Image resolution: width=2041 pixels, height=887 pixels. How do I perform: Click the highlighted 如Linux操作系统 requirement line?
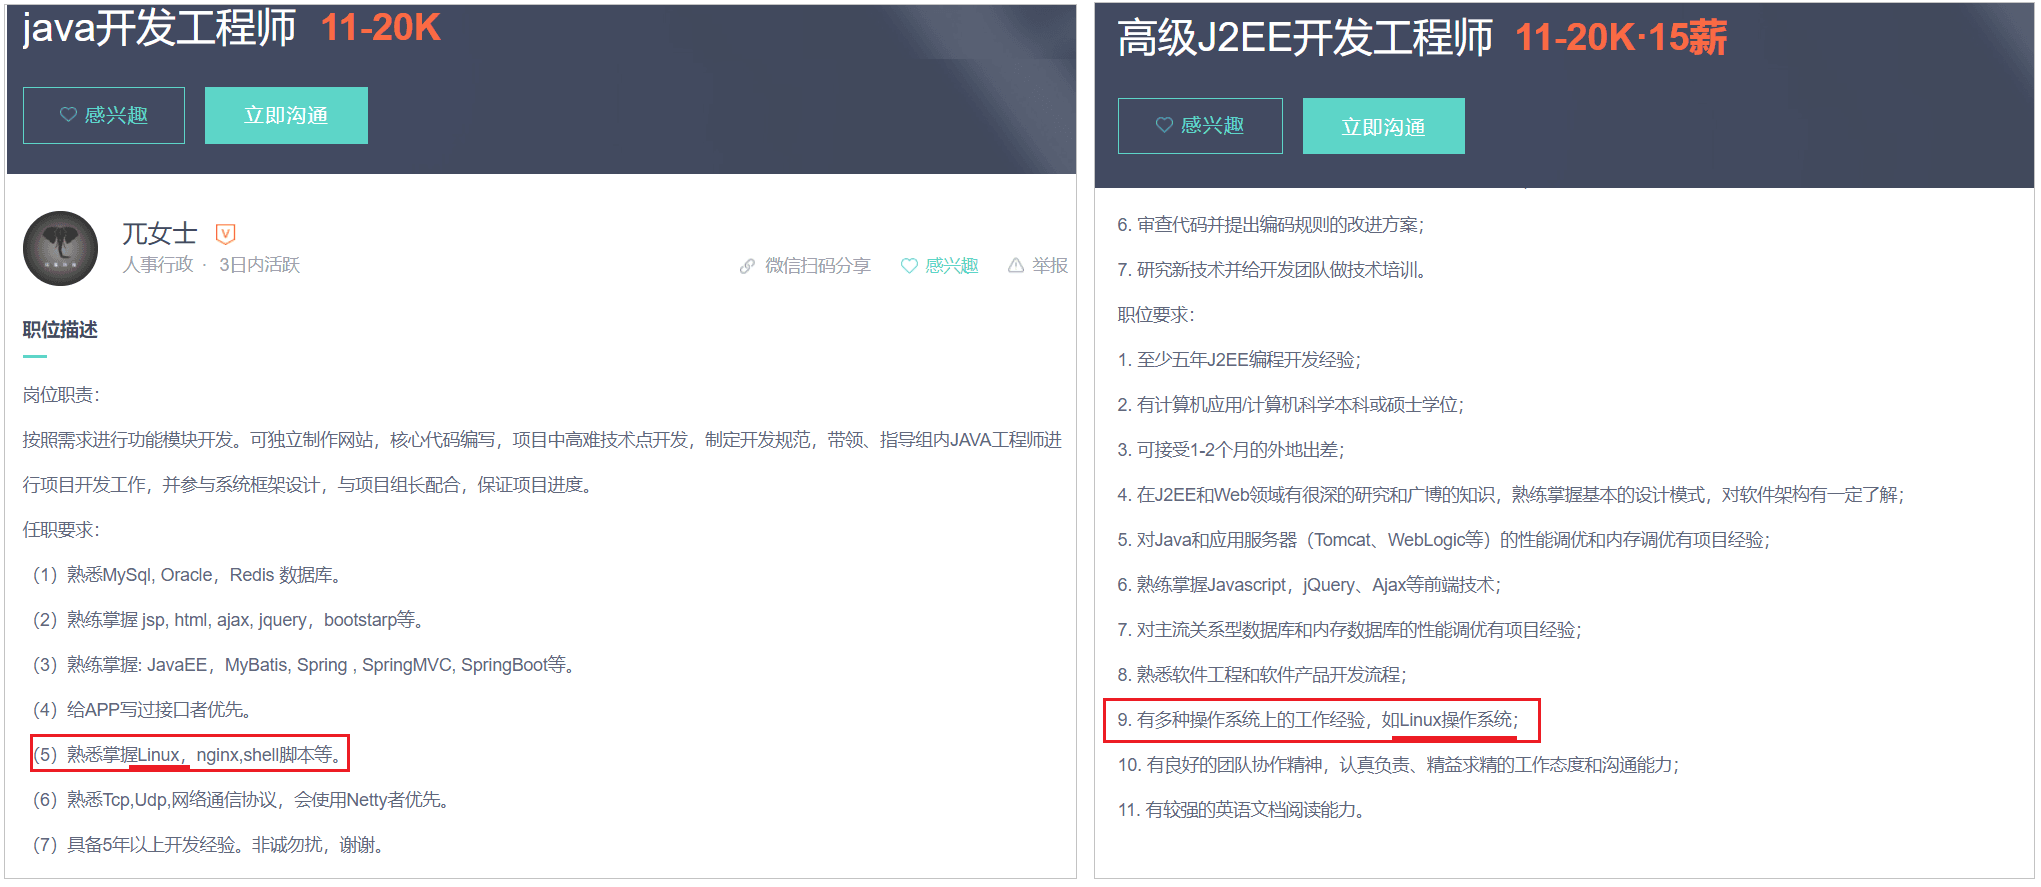tap(1320, 720)
